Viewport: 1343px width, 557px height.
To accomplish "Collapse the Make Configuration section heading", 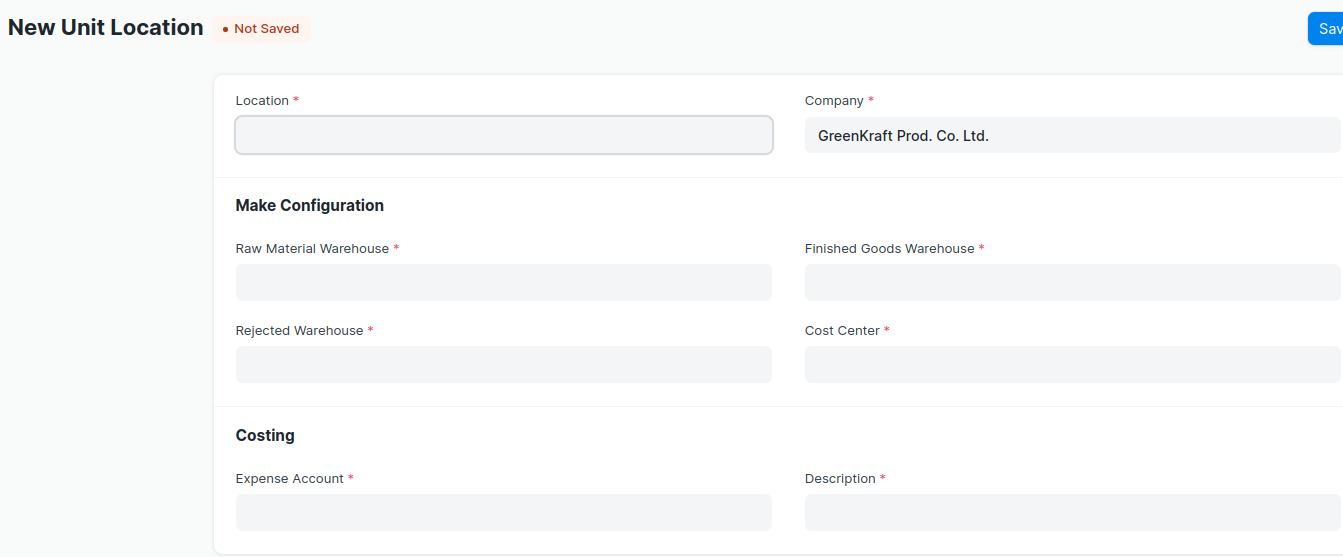I will pos(309,205).
